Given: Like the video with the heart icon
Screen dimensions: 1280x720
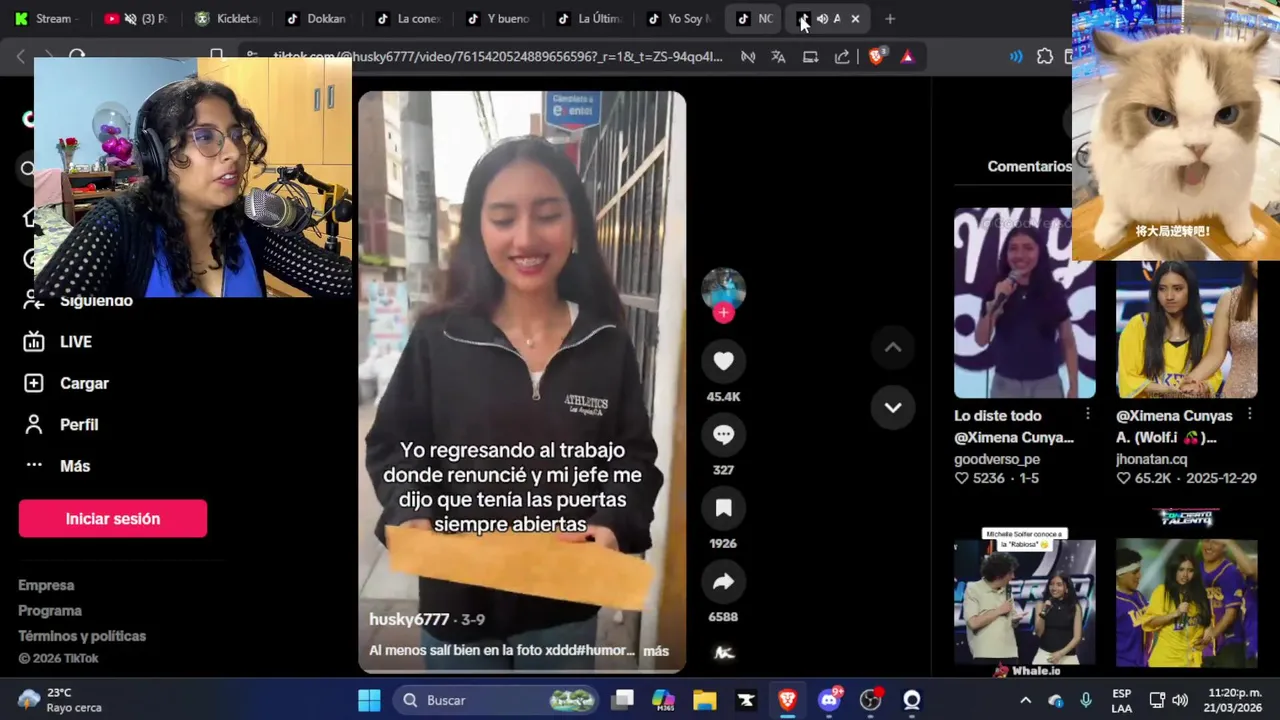Looking at the screenshot, I should click(723, 361).
